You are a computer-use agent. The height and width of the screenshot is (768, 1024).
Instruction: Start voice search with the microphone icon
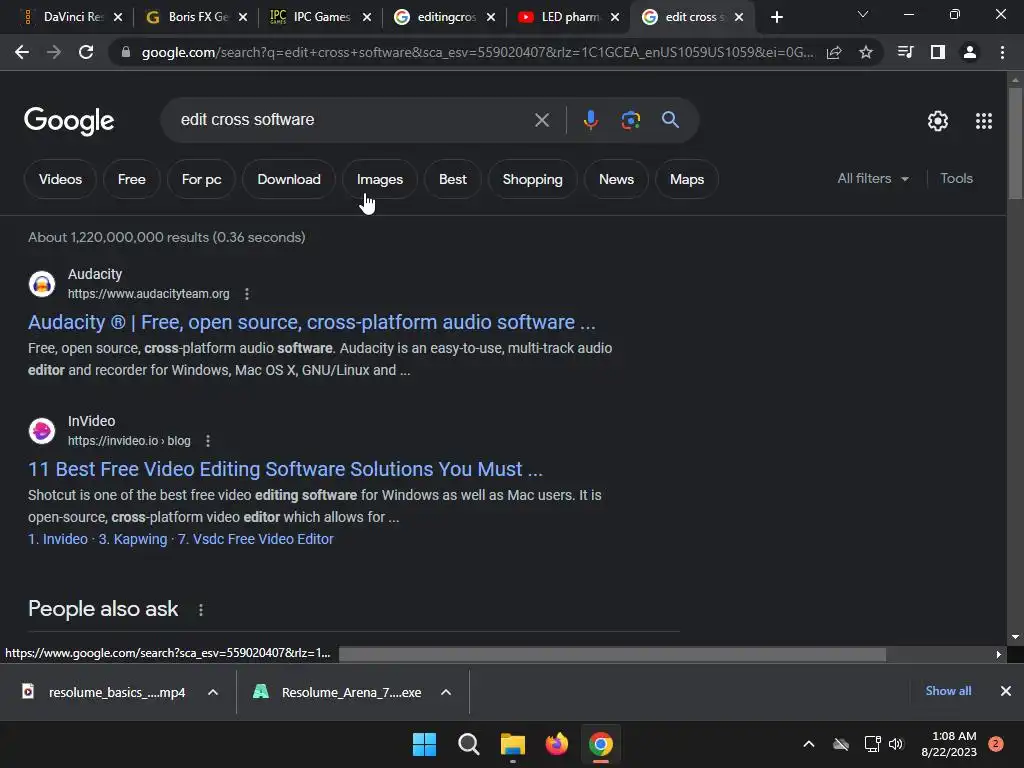click(590, 120)
